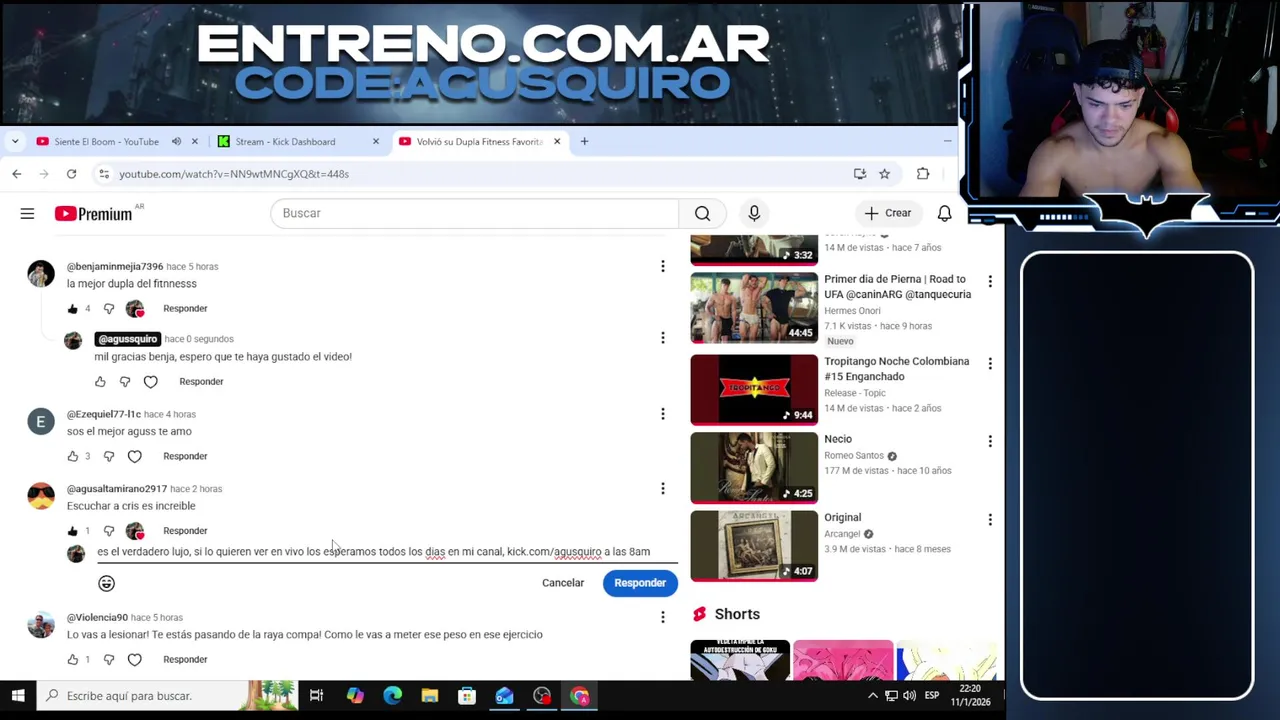
Task: Select the Volvió su Dupla Fitness tab
Action: (479, 142)
